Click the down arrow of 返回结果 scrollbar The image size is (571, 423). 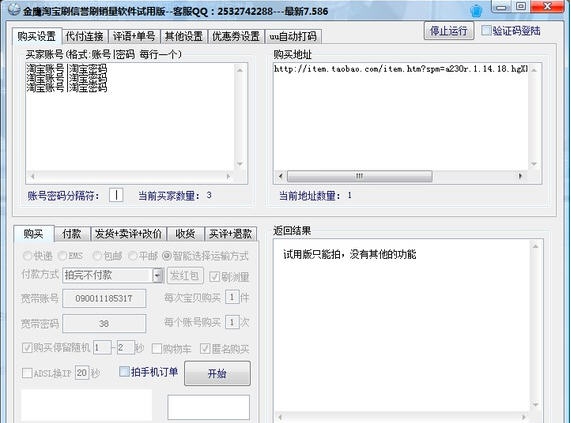pos(535,405)
